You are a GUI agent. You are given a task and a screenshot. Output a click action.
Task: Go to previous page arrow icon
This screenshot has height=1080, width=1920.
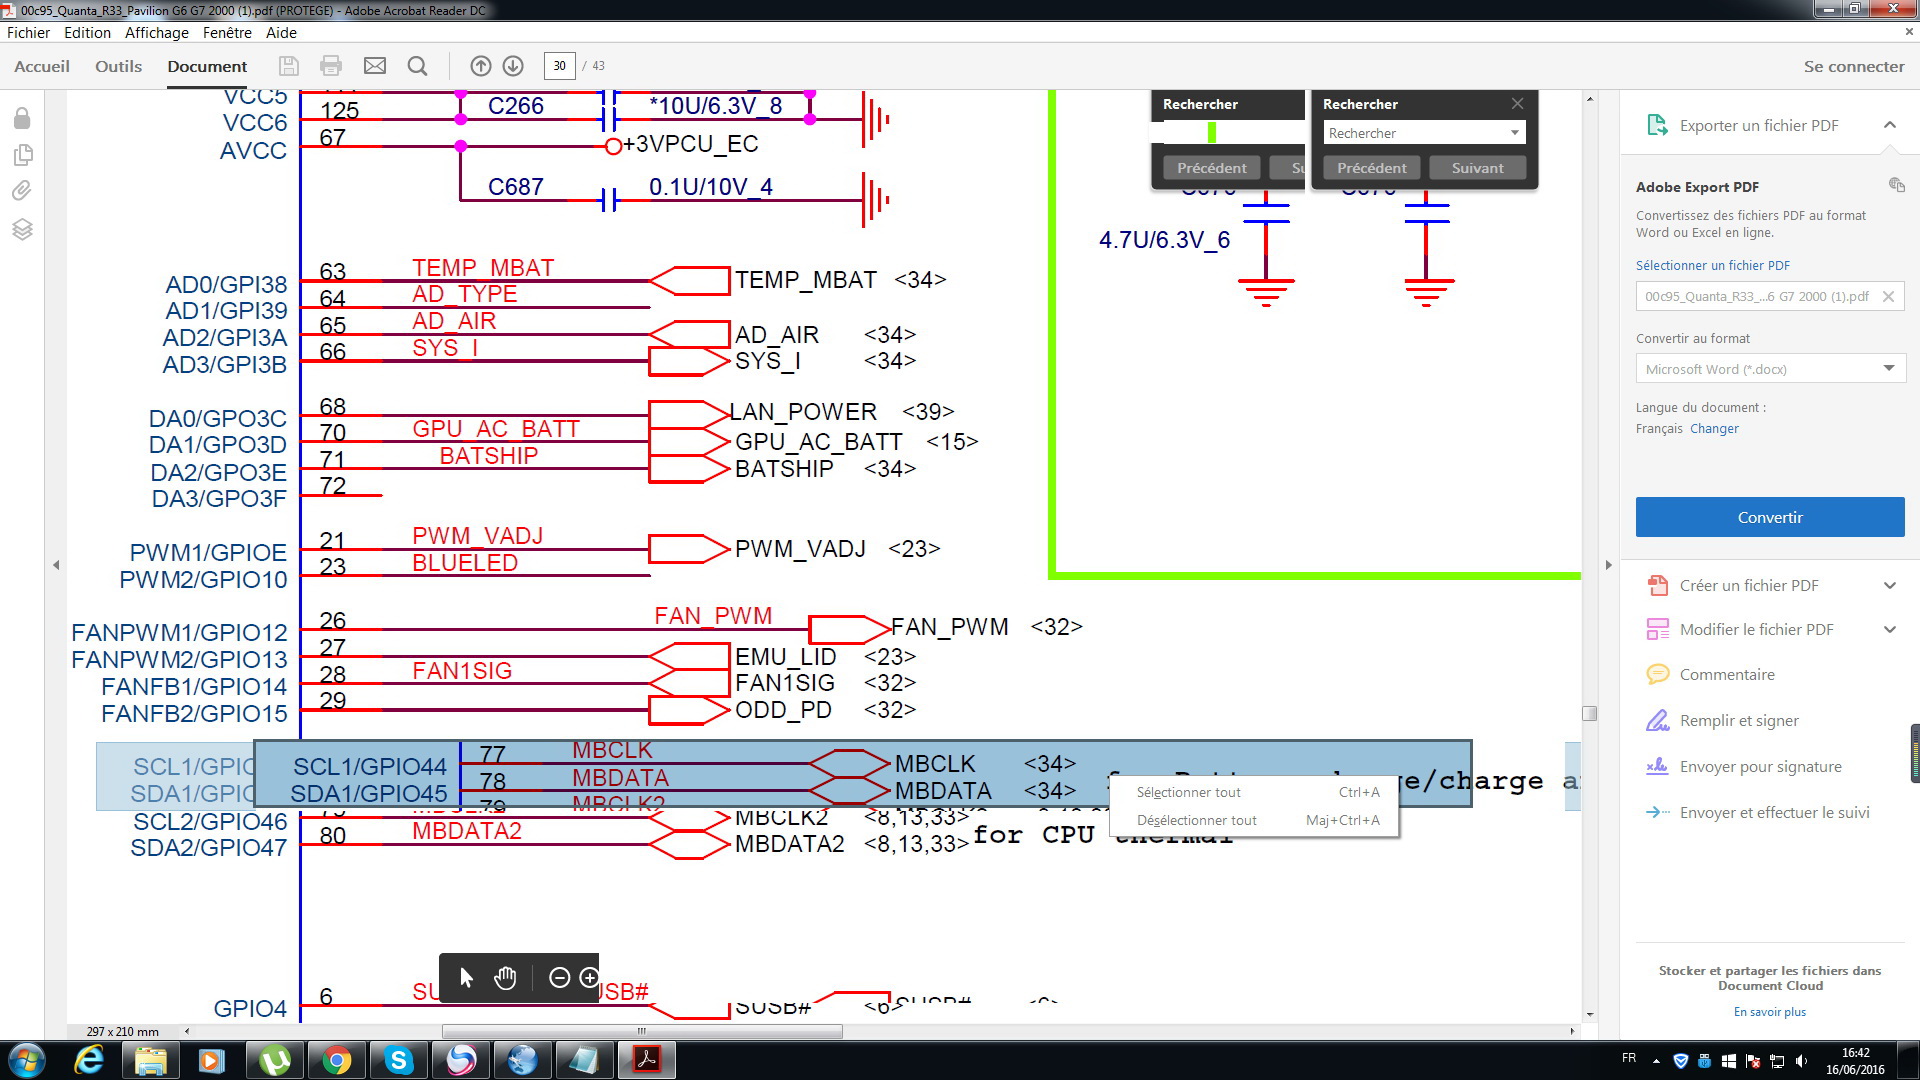[x=481, y=66]
